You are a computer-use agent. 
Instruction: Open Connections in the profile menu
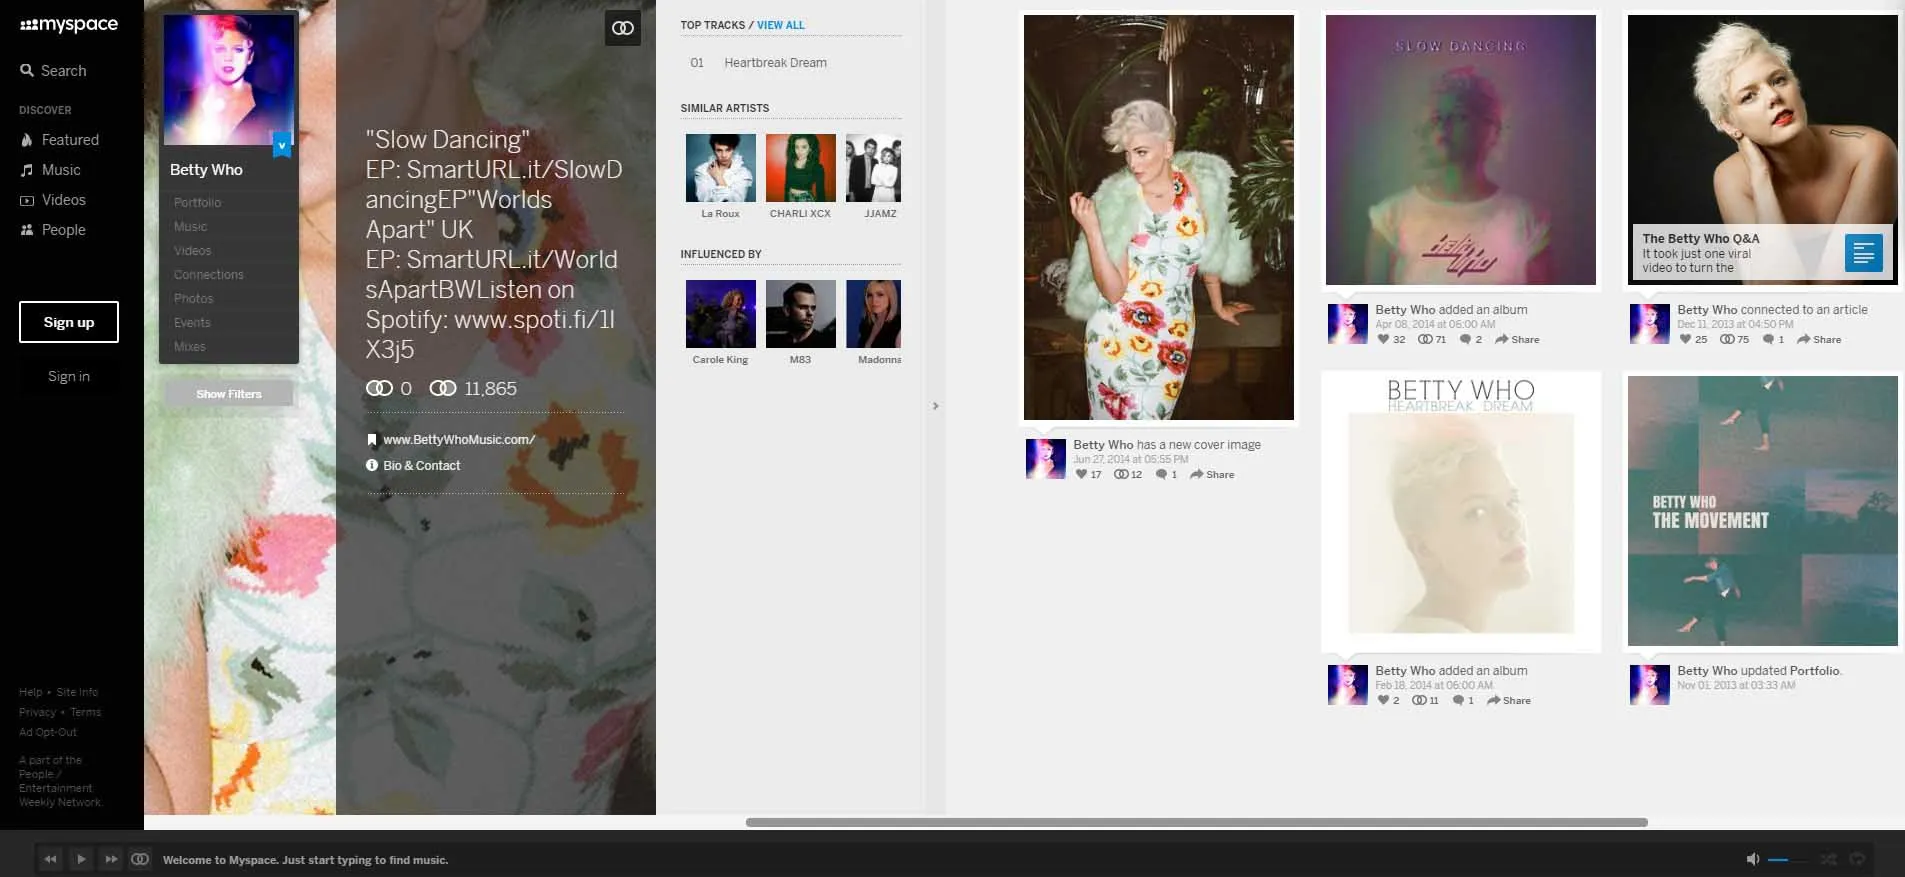pos(209,275)
